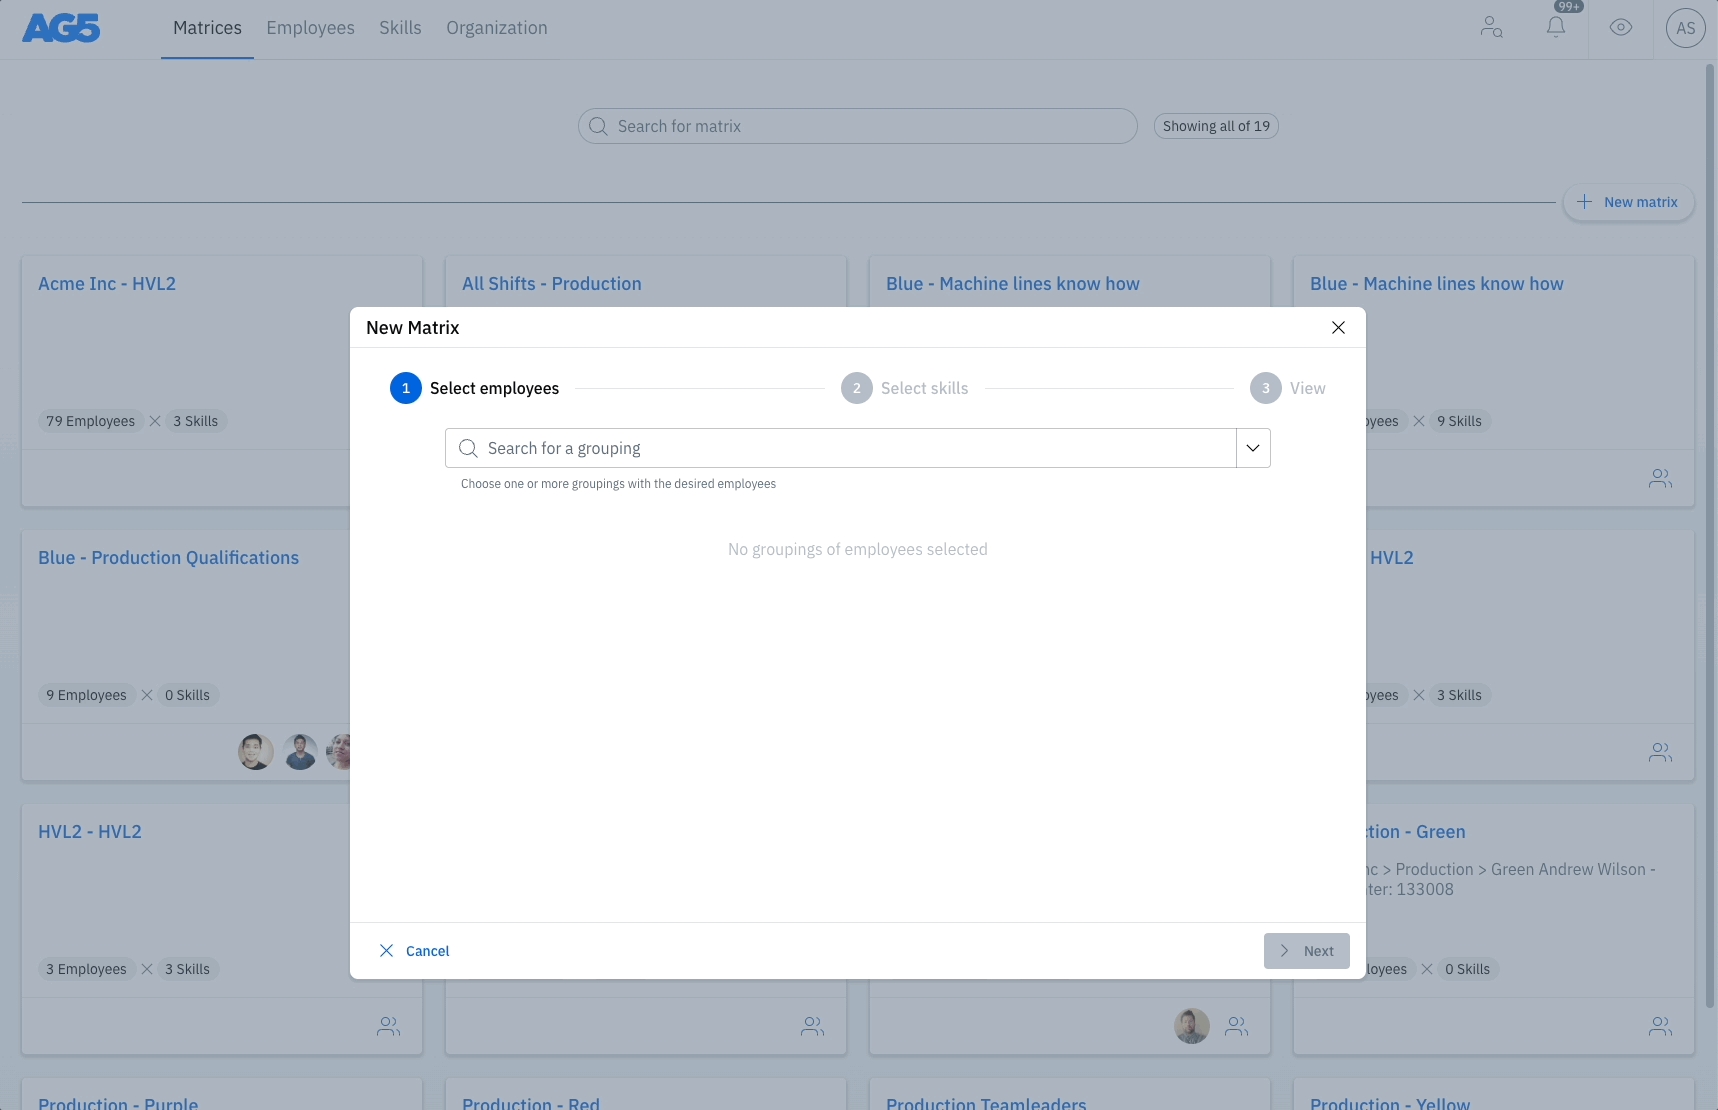The image size is (1718, 1110).
Task: Toggle the eye view mode icon
Action: coord(1621,28)
